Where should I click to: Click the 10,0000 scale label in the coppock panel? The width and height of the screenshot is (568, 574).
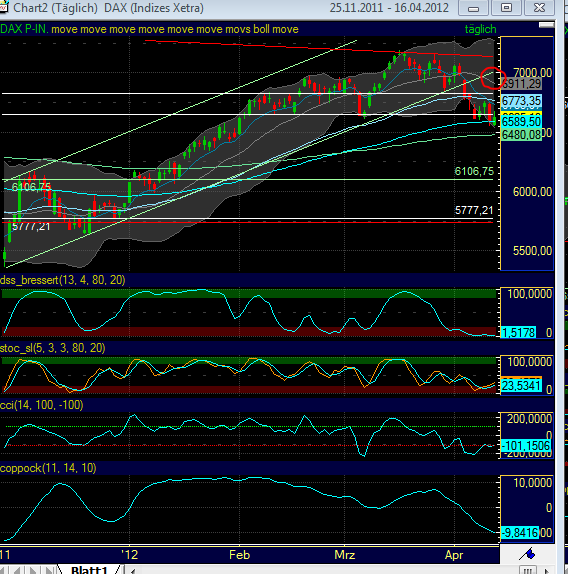(532, 482)
